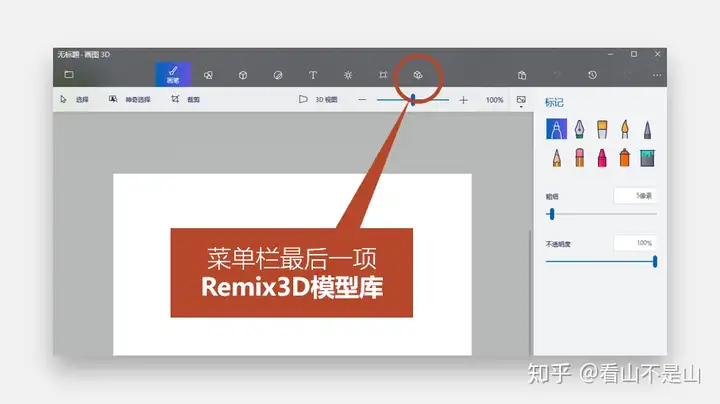
Task: Select the Marker brush
Action: (x=557, y=129)
